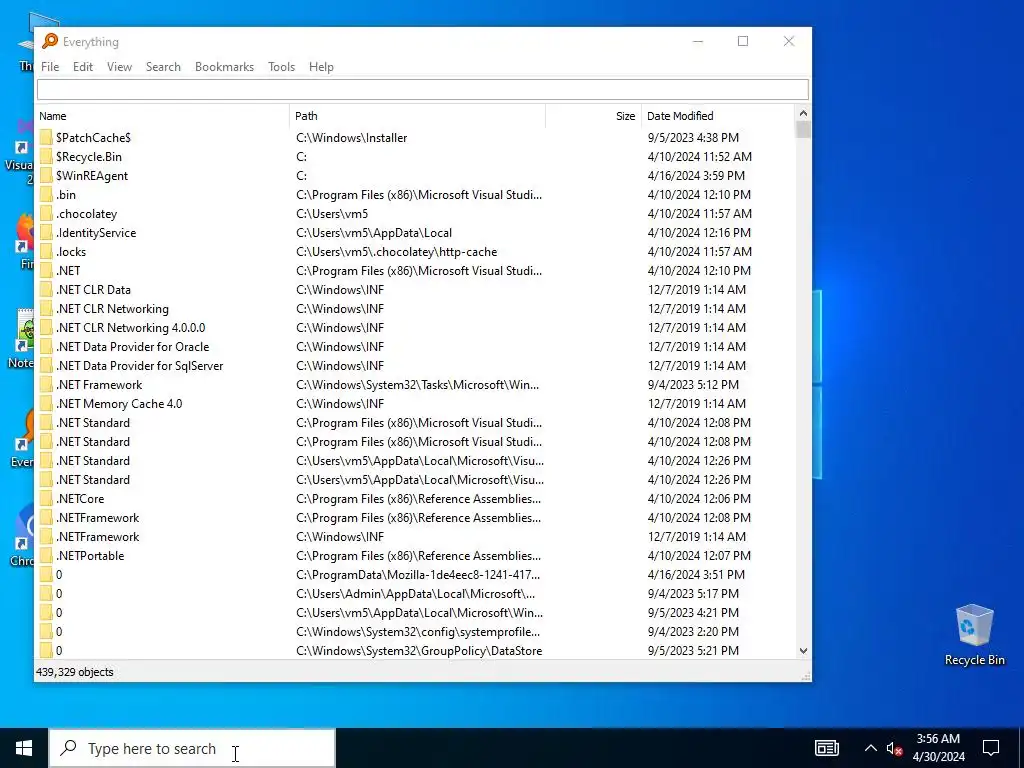
Task: Select .NET CLR Networking 4.0.0.0 entry
Action: pyautogui.click(x=131, y=327)
